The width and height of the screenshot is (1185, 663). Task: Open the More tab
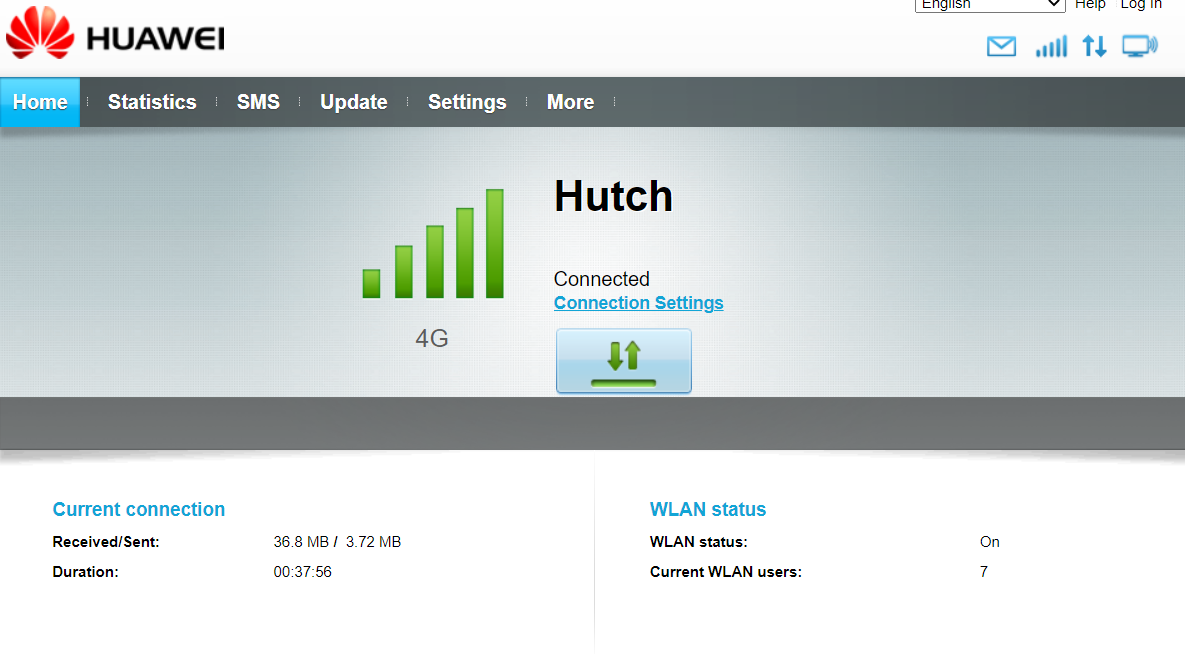point(571,102)
